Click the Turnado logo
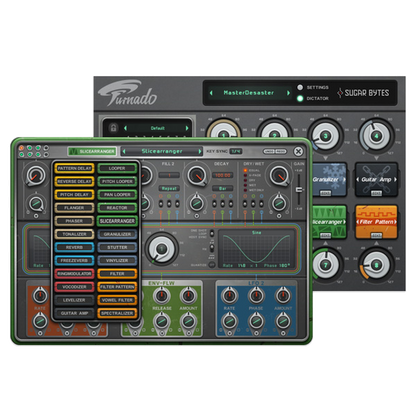The width and height of the screenshot is (416, 416). click(x=127, y=93)
